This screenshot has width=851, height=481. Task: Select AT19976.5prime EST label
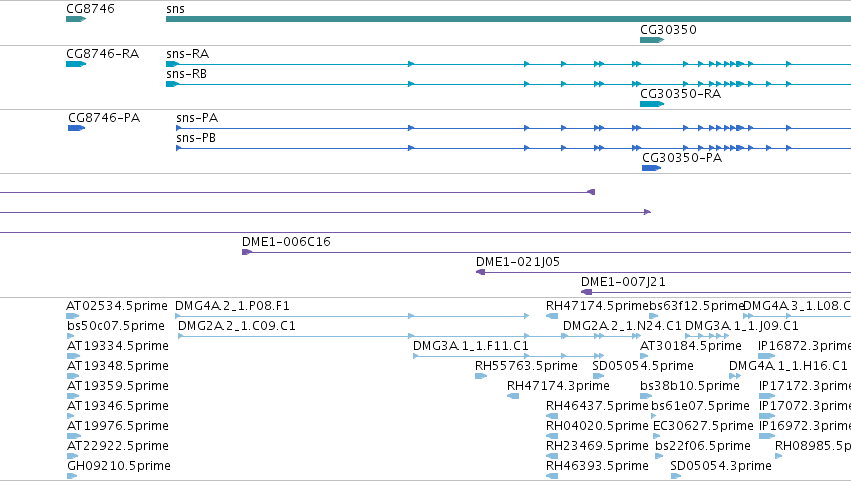point(118,426)
